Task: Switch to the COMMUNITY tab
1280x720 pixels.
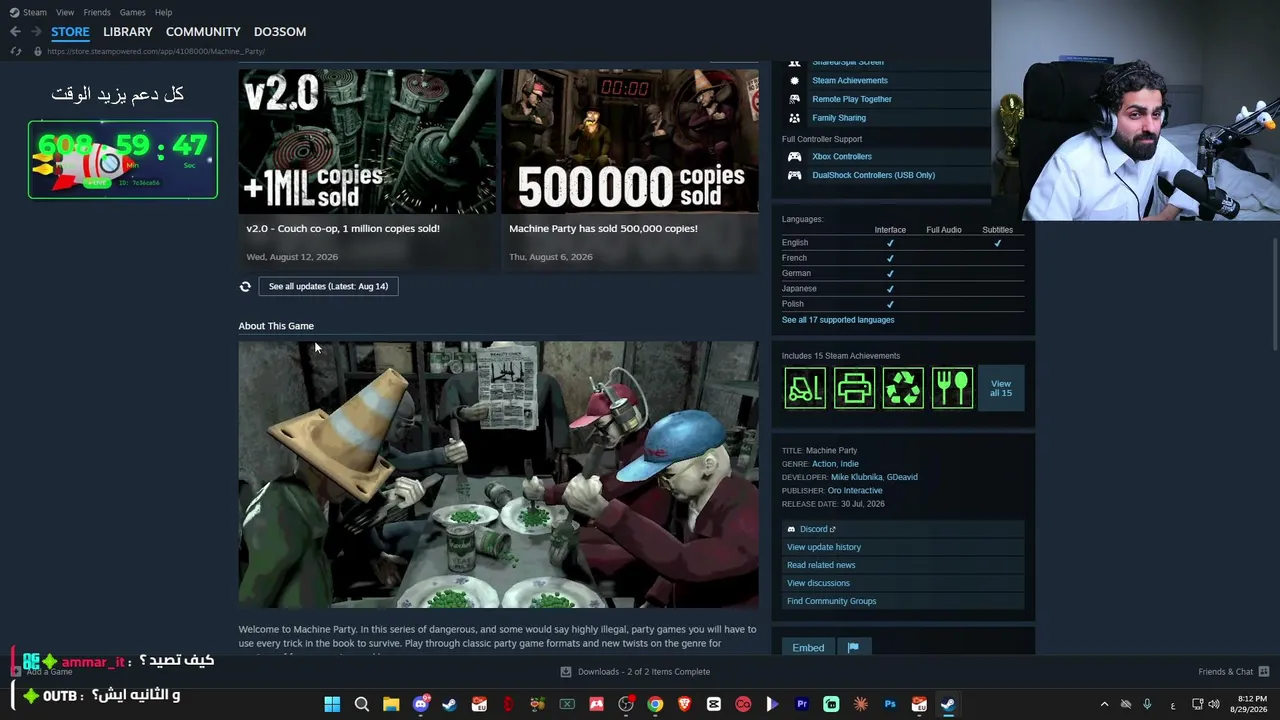Action: pyautogui.click(x=203, y=32)
